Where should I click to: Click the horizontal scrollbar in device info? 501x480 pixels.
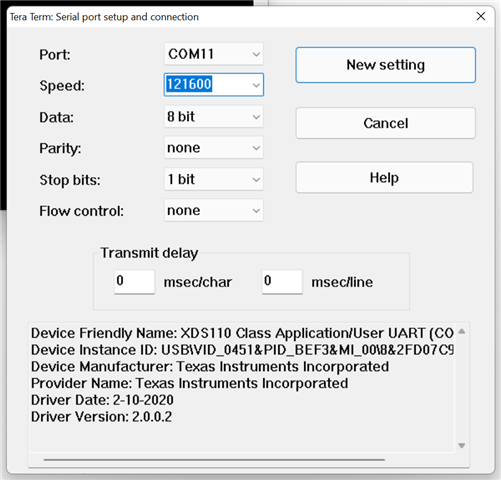(x=214, y=460)
